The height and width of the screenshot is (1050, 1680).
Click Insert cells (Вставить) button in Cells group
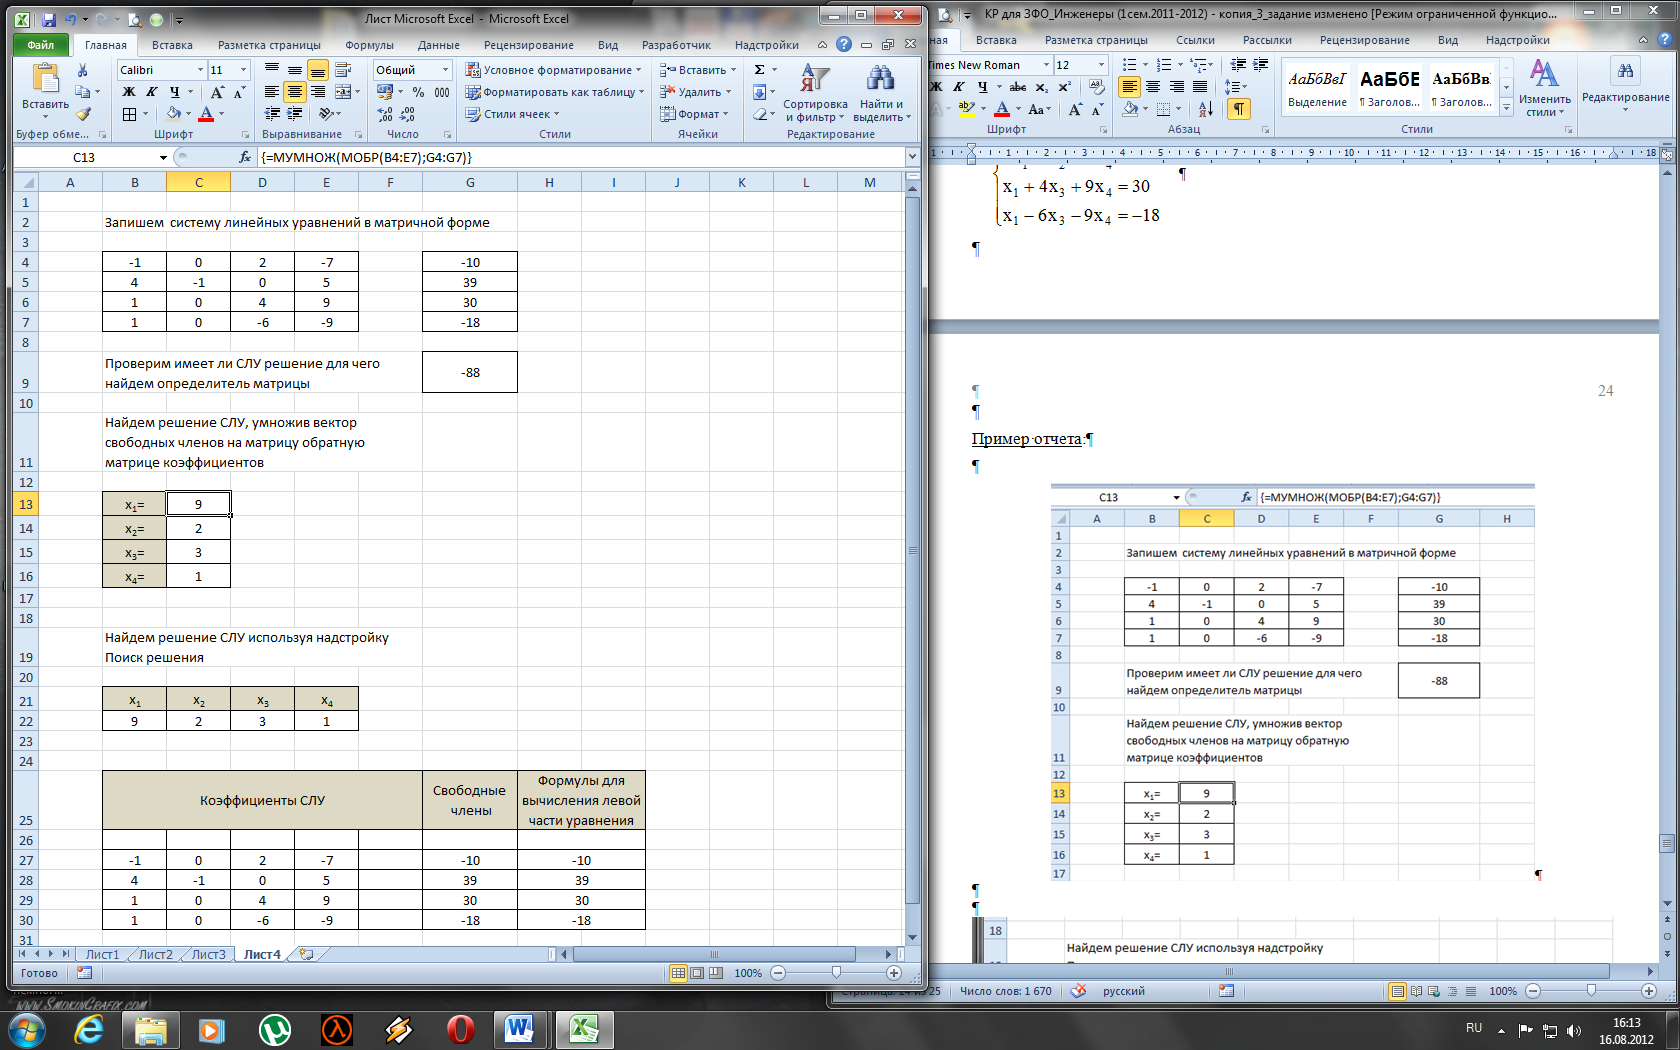pyautogui.click(x=697, y=70)
